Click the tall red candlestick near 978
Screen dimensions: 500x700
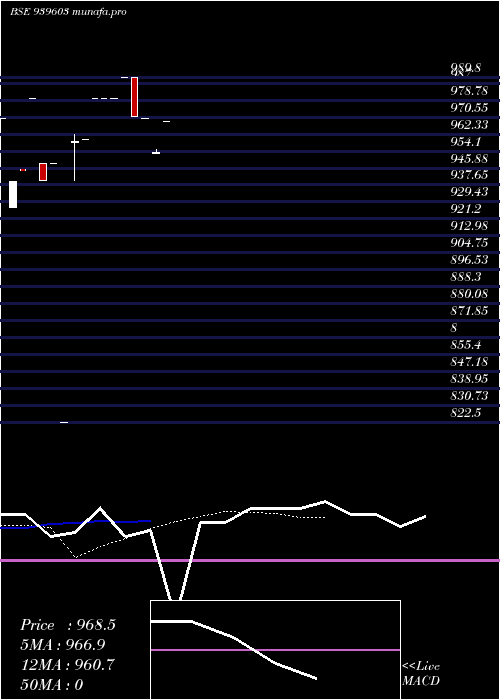[x=134, y=97]
